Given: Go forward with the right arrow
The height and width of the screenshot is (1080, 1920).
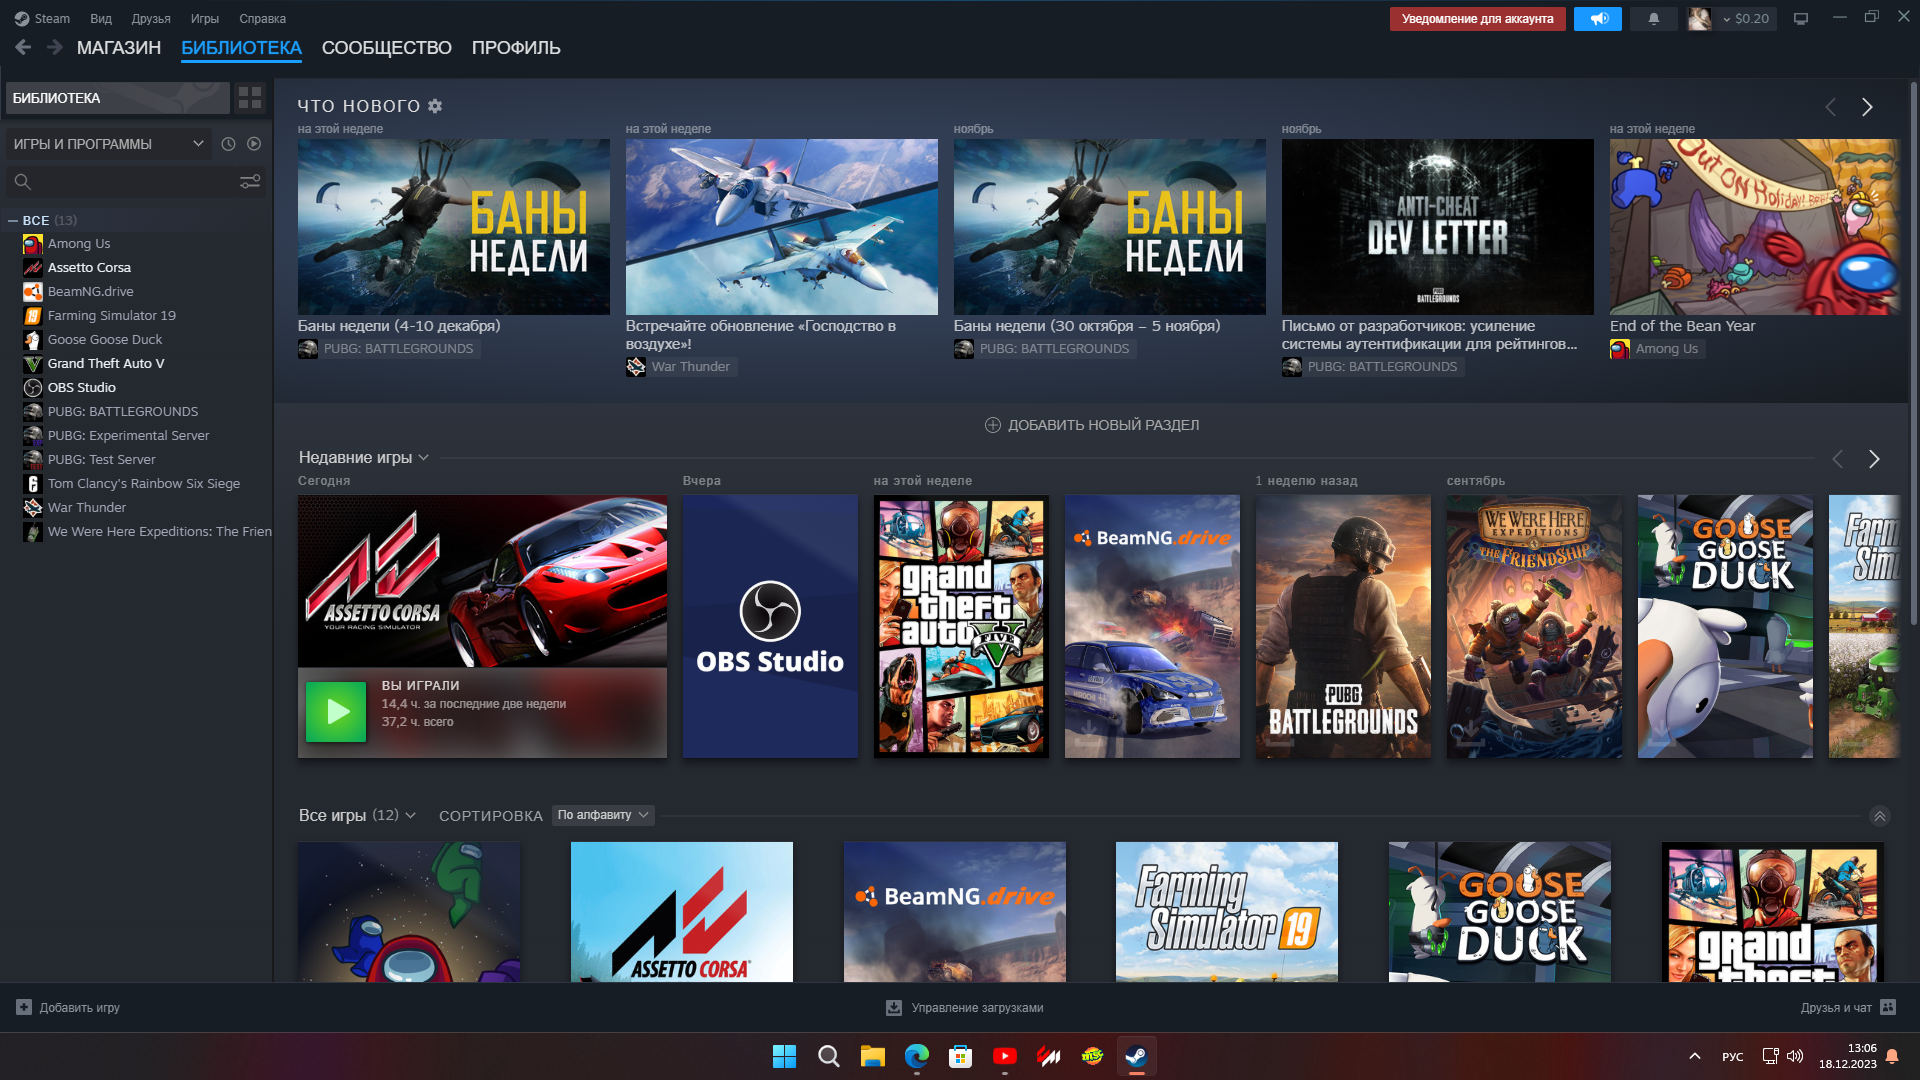Looking at the screenshot, I should [55, 47].
